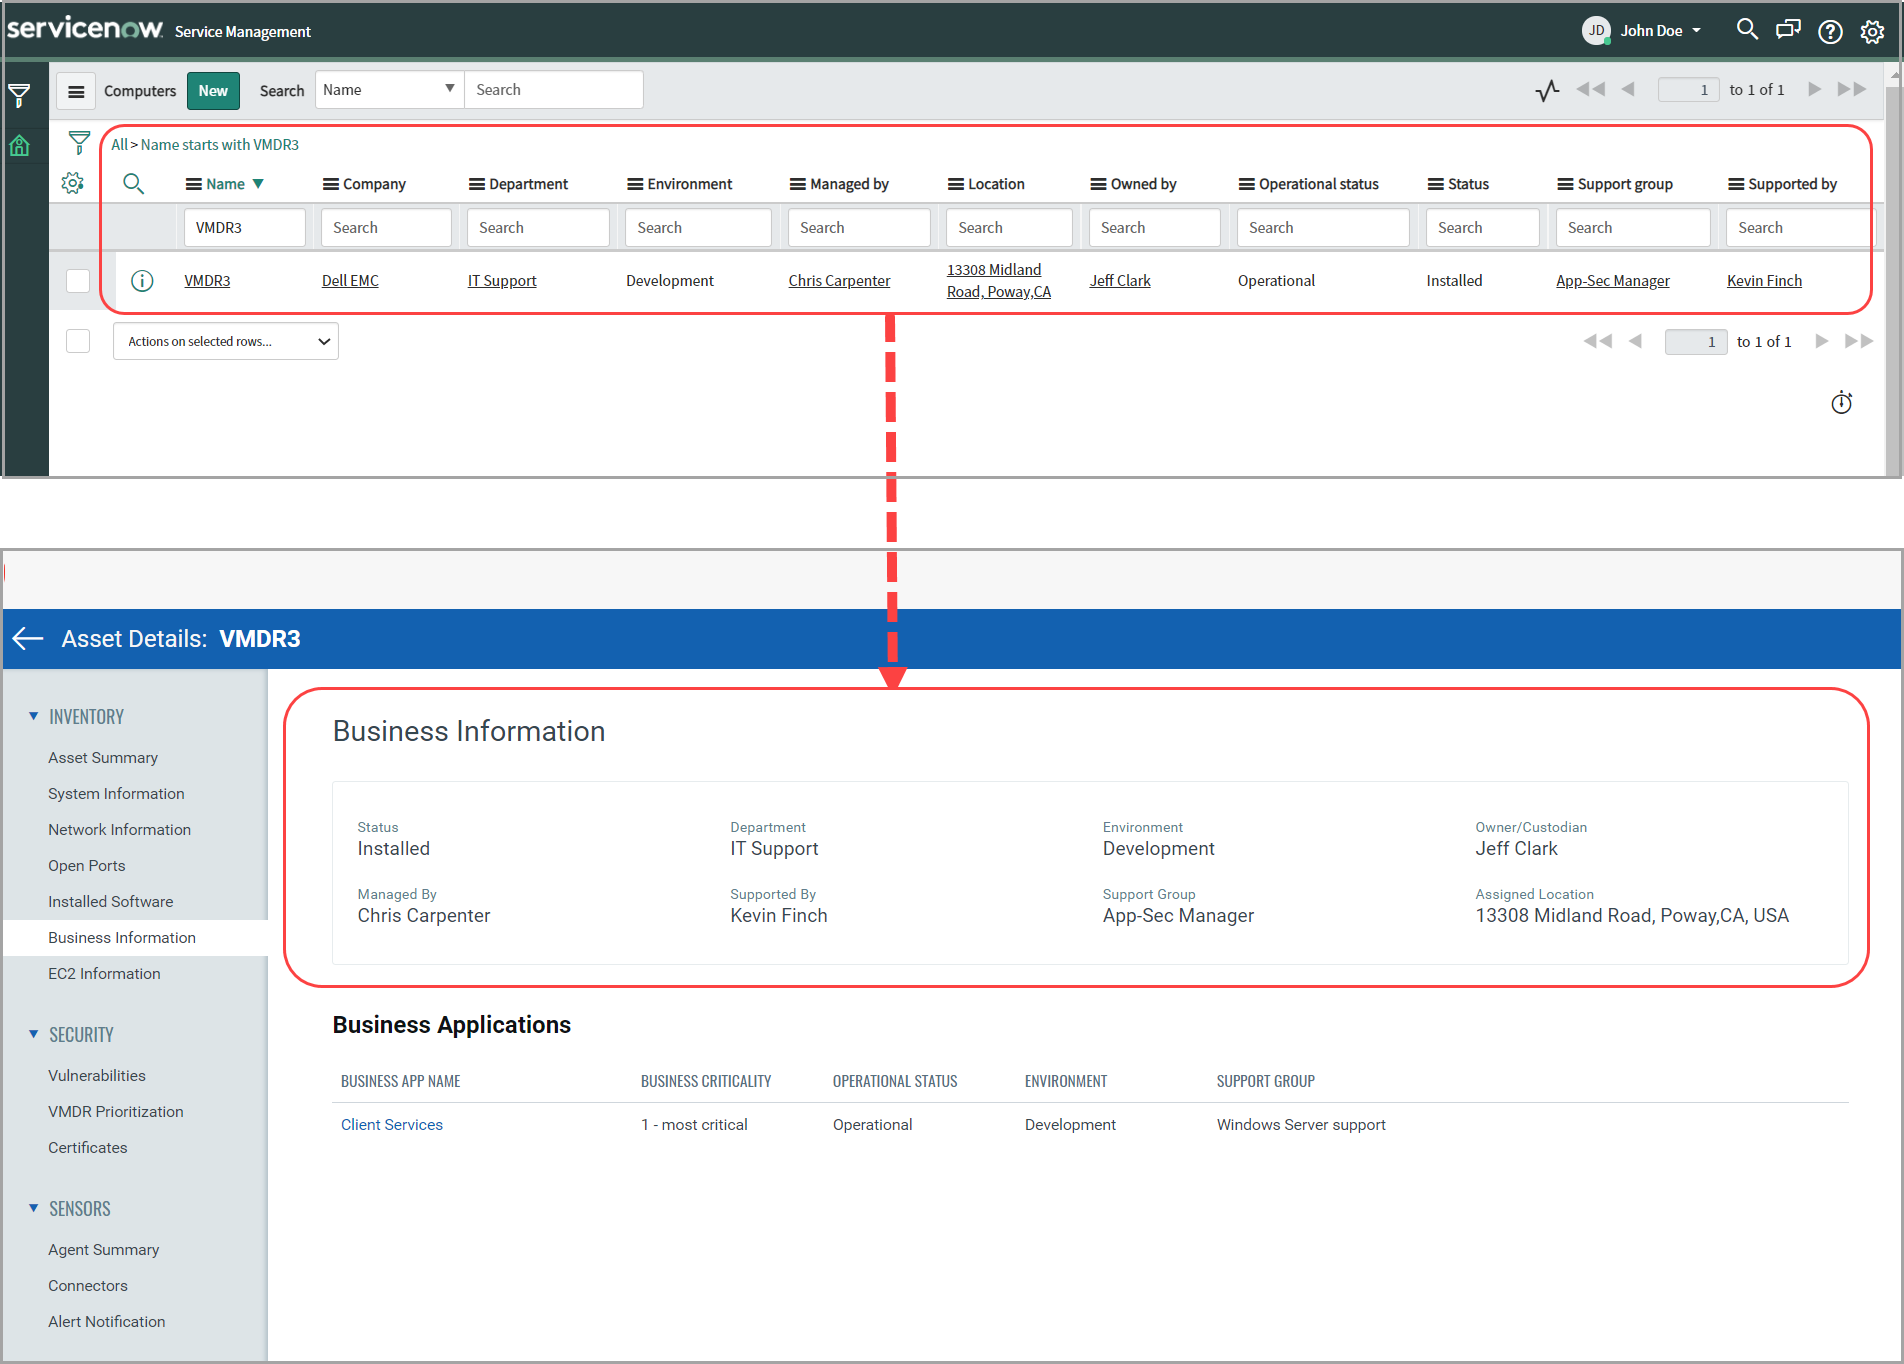Screen dimensions: 1904x1364
Task: Open Actions on selected rows dropdown
Action: point(226,341)
